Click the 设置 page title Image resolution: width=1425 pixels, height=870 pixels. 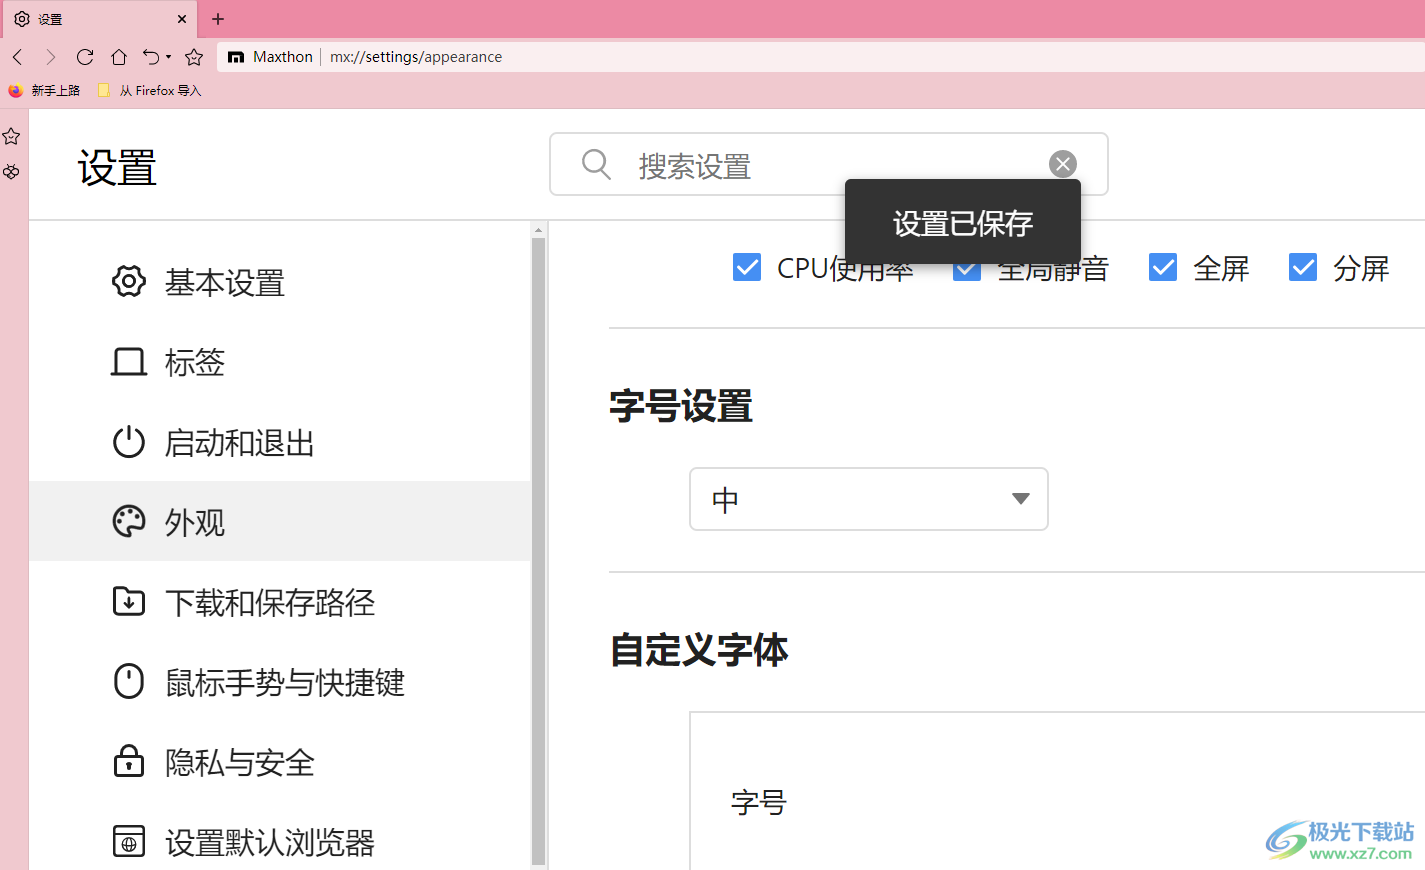click(117, 168)
